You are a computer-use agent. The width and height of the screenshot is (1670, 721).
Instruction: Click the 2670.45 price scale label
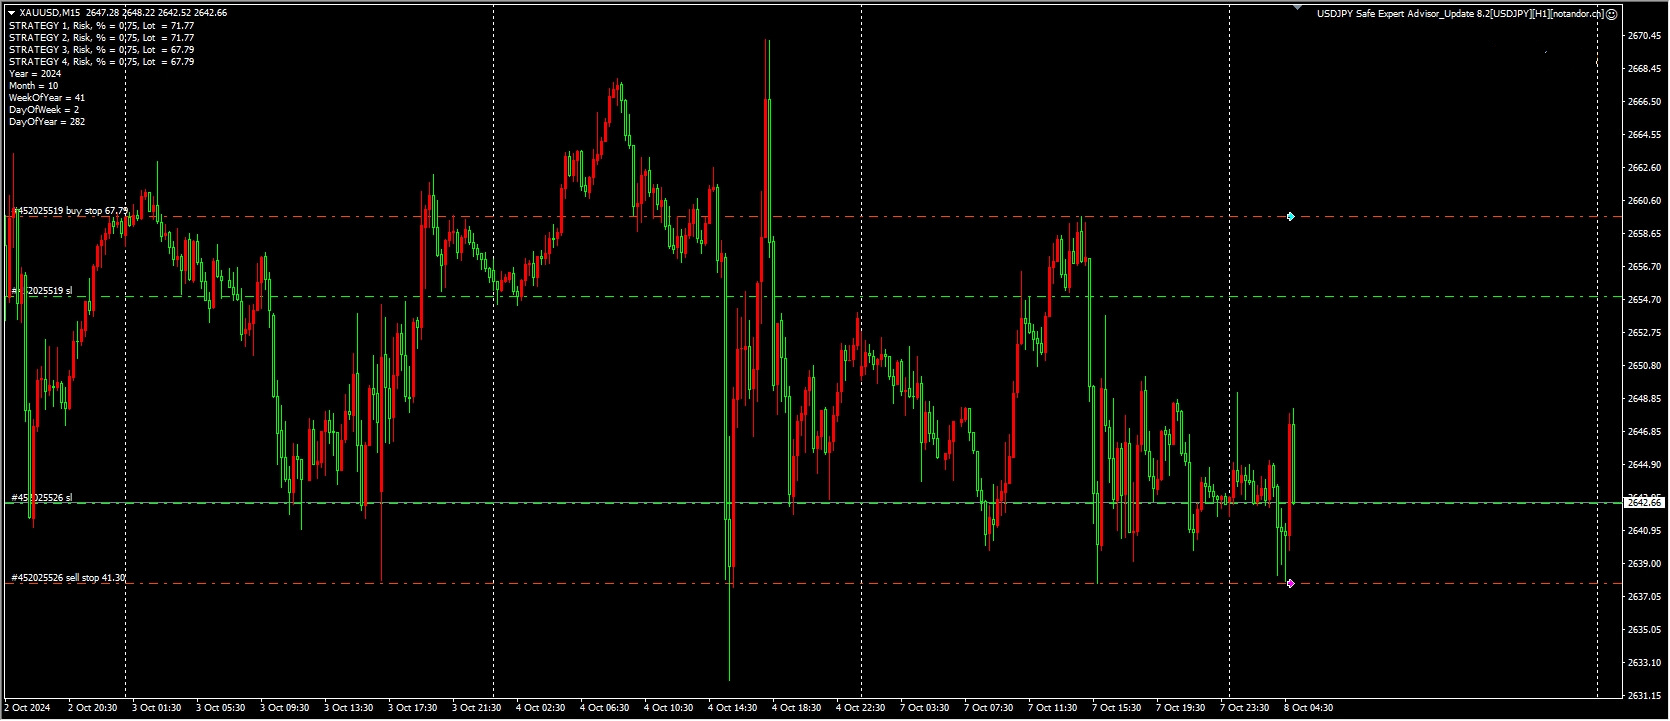pos(1644,36)
